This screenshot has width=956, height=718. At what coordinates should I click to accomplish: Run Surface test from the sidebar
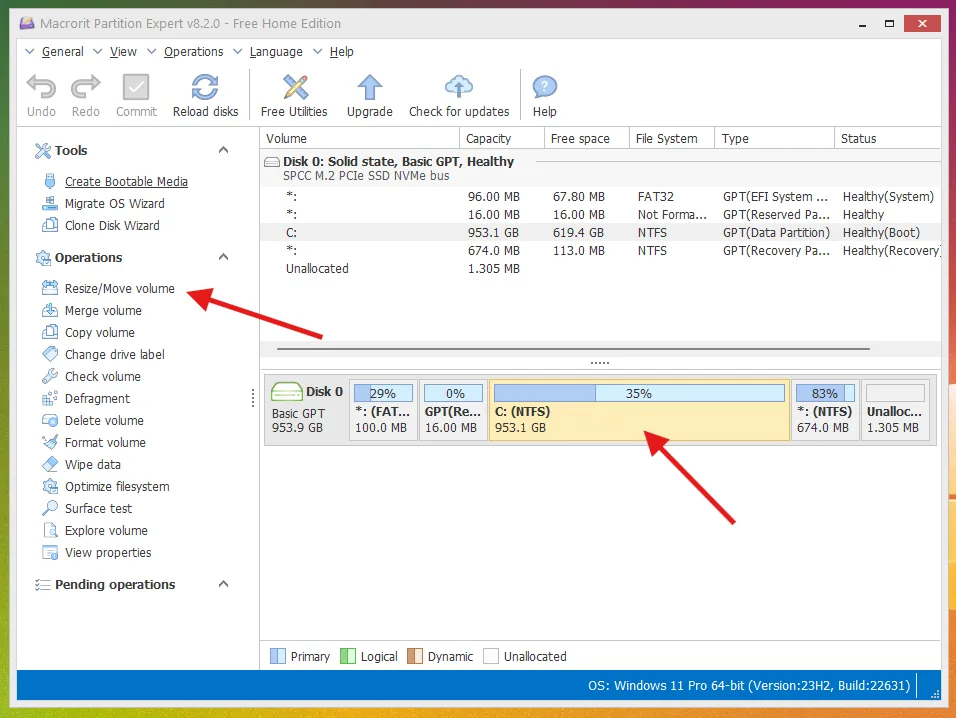(x=98, y=509)
